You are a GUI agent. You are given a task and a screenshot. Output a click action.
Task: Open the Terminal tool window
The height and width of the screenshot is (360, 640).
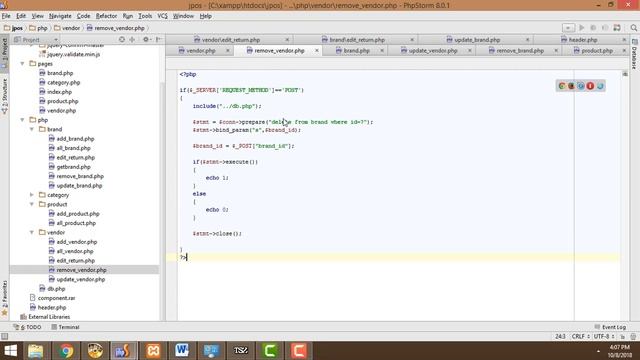pos(65,327)
